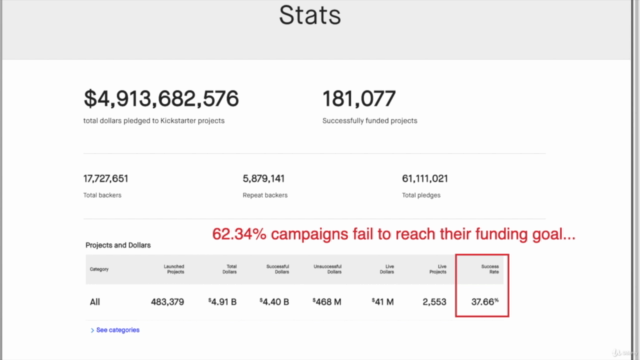Select 'total dollars pledged to Kickstarter projects' caption
The width and height of the screenshot is (640, 360).
point(154,121)
